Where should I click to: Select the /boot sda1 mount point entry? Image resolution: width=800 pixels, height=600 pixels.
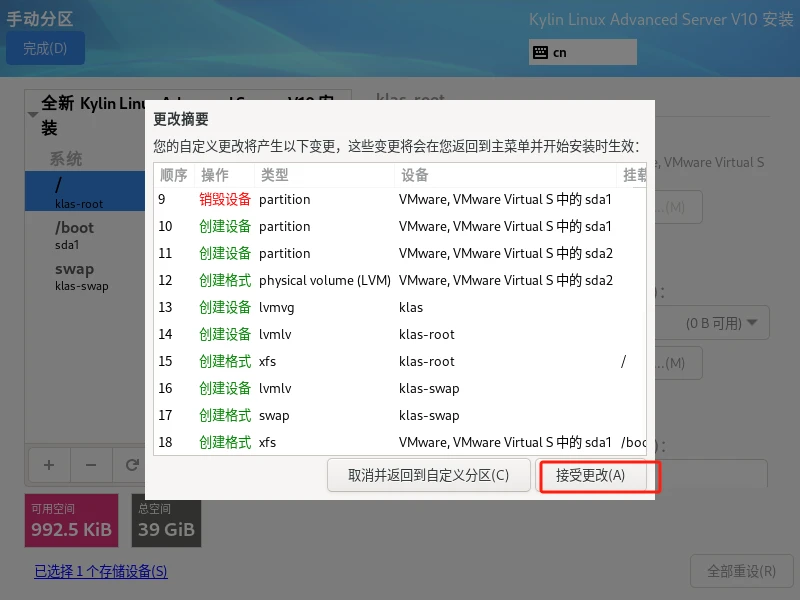tap(85, 235)
